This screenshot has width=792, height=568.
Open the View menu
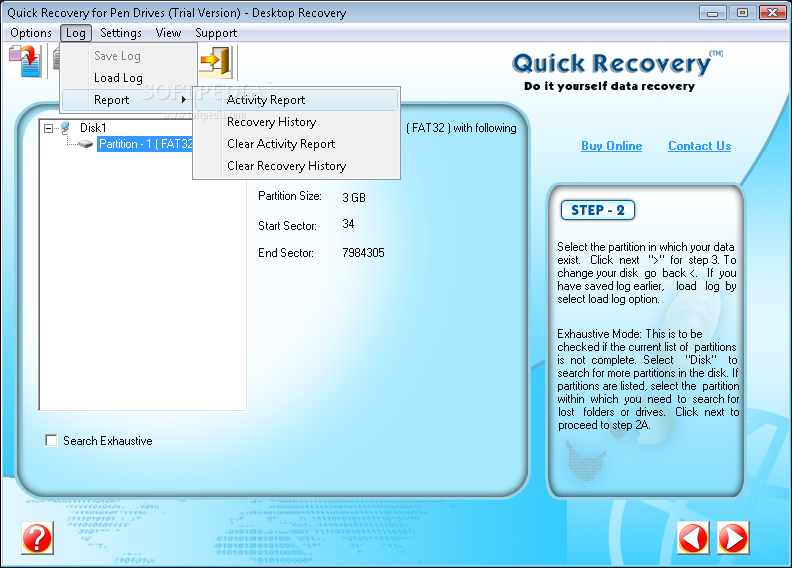pyautogui.click(x=168, y=33)
